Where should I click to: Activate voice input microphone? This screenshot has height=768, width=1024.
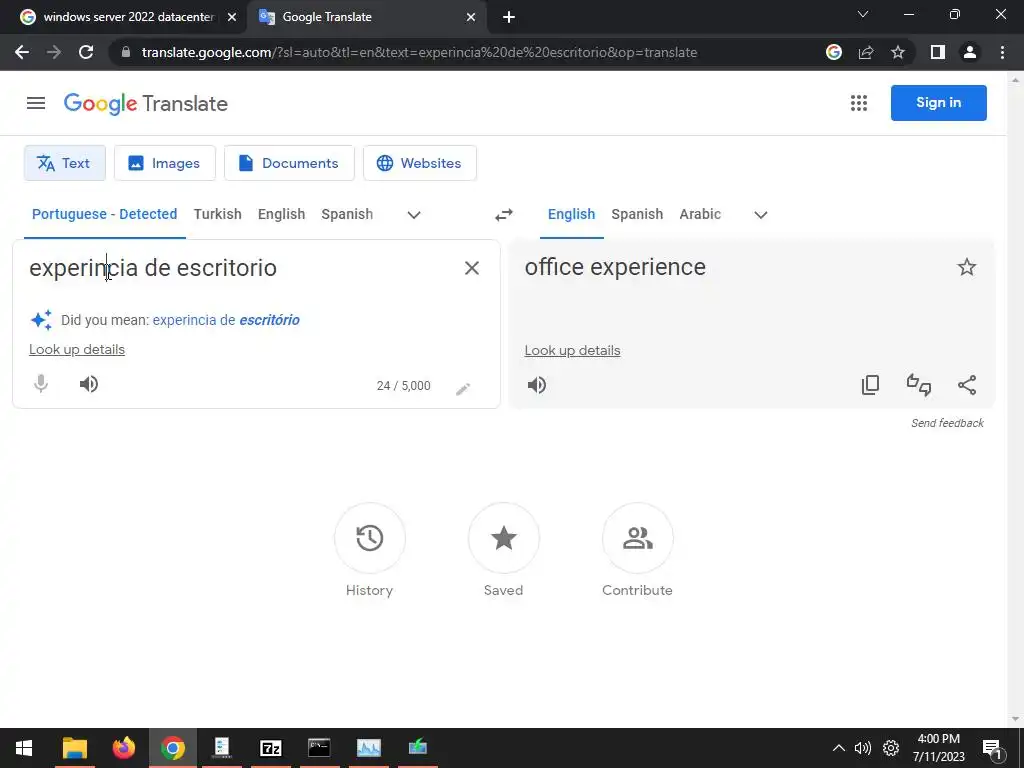(40, 384)
